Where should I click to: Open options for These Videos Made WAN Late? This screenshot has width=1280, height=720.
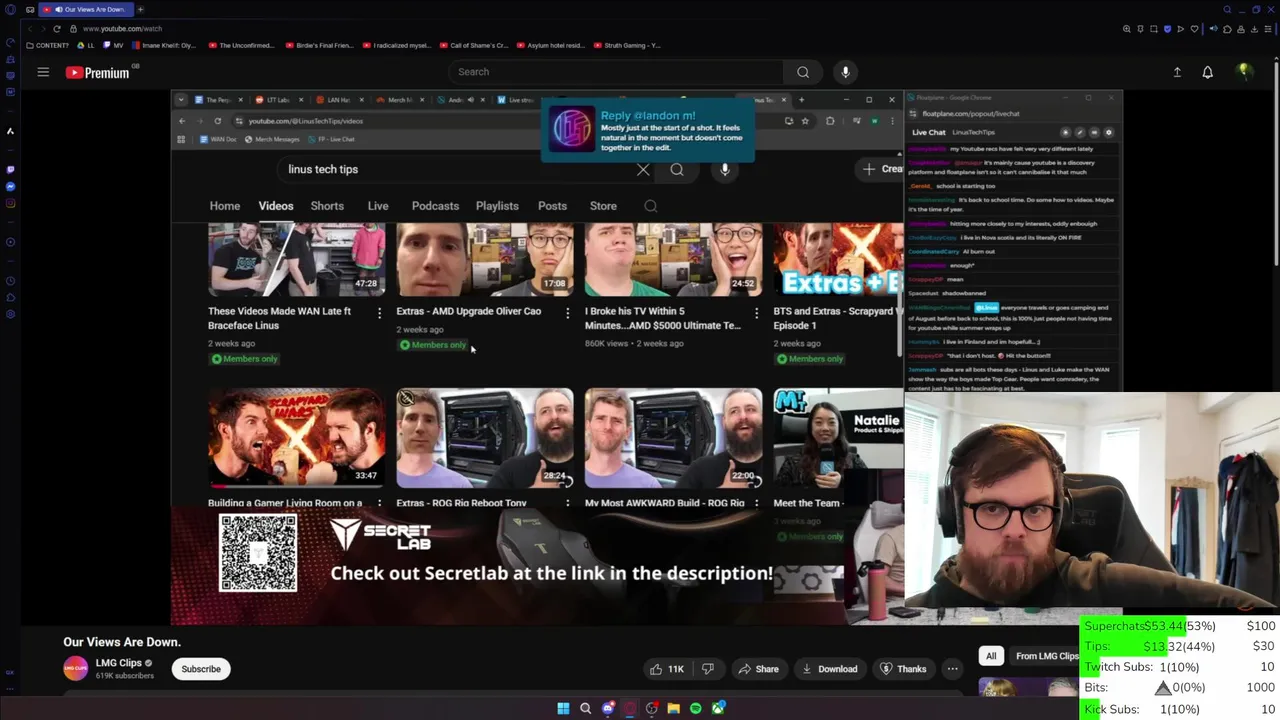pos(379,313)
